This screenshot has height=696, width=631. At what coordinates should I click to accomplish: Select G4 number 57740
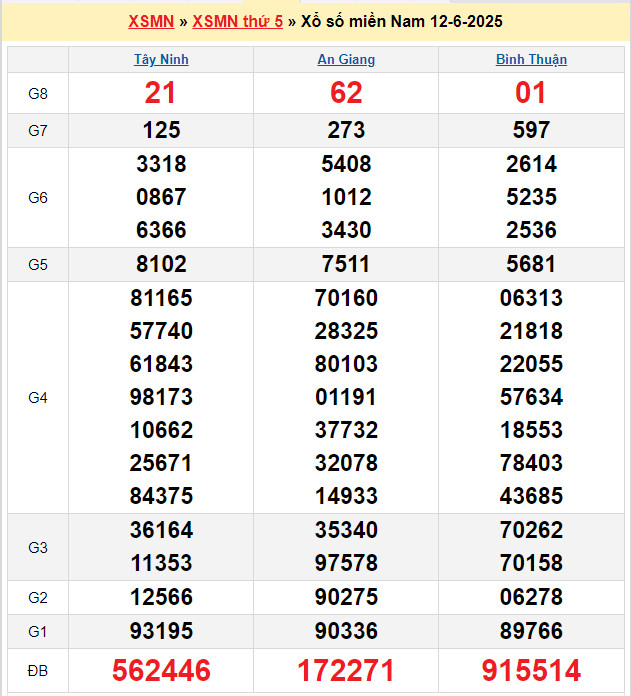point(161,331)
